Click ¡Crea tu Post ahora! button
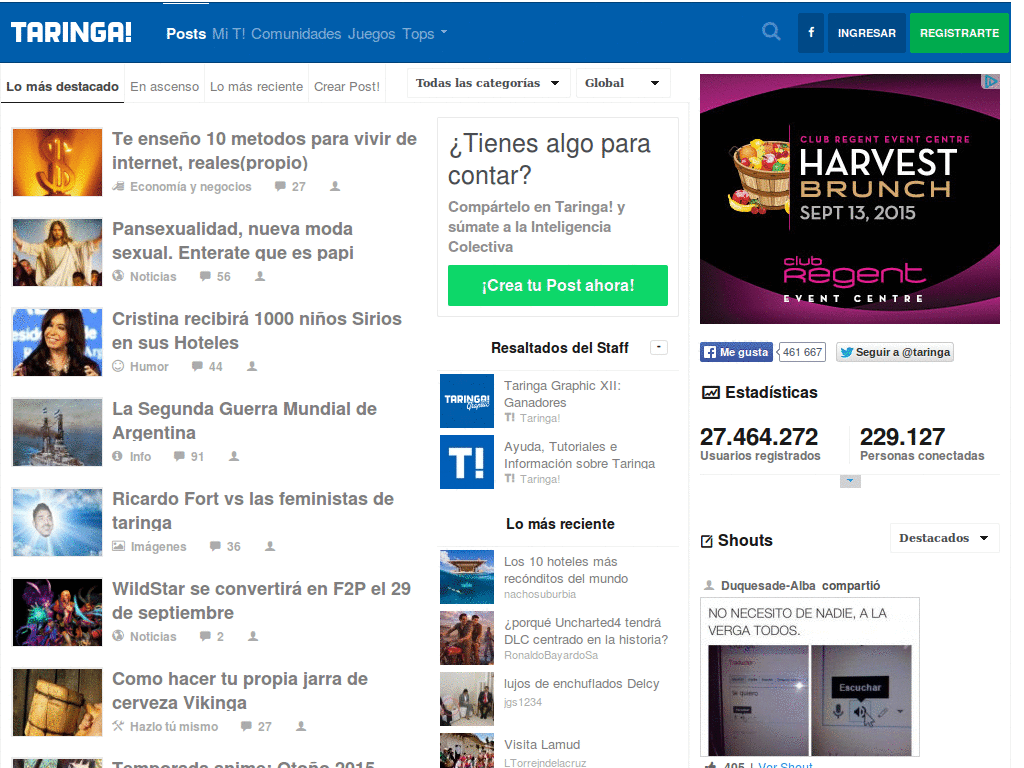 (558, 285)
